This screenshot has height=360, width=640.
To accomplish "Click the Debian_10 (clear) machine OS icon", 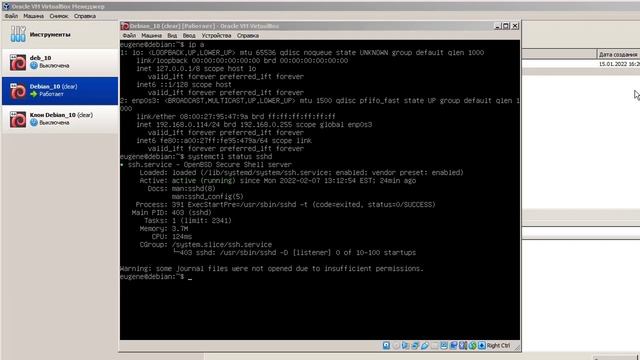I will [18, 91].
